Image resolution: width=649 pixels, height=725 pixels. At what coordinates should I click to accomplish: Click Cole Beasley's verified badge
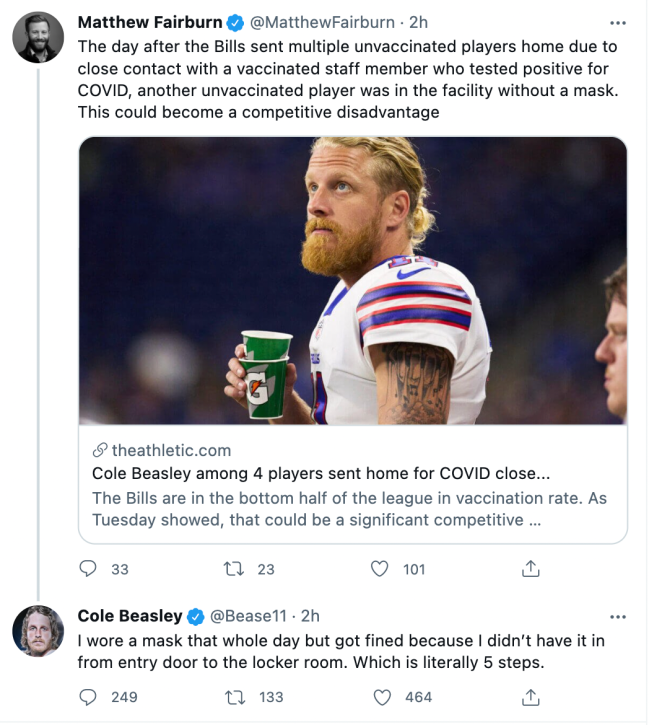pos(197,616)
